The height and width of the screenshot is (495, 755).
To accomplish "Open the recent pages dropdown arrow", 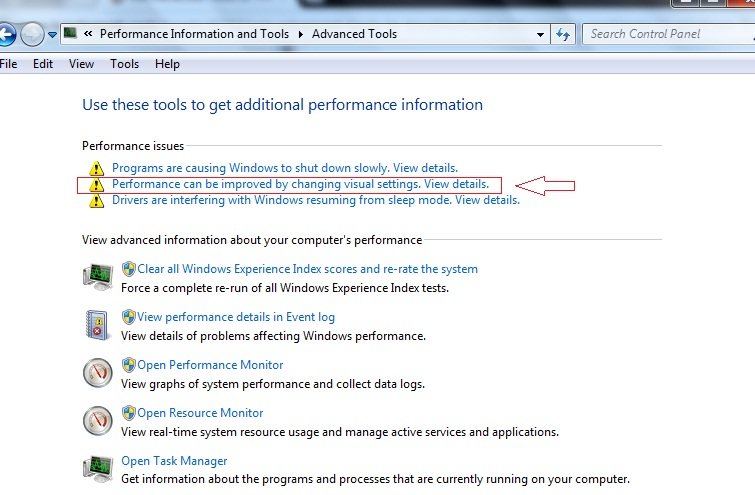I will 53,35.
